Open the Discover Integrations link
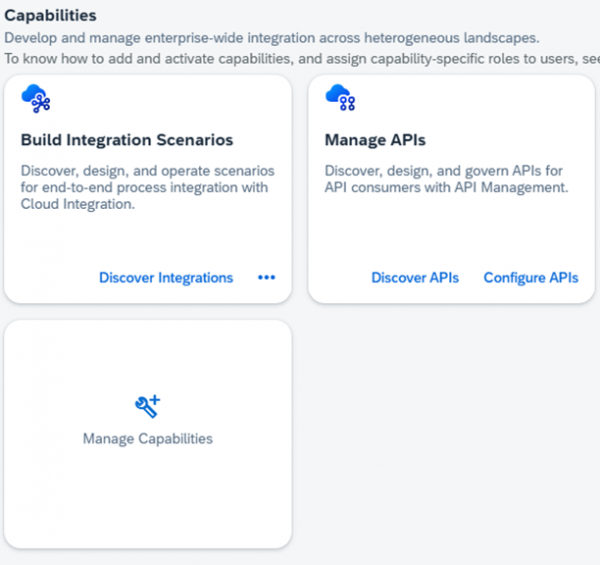 pos(166,278)
